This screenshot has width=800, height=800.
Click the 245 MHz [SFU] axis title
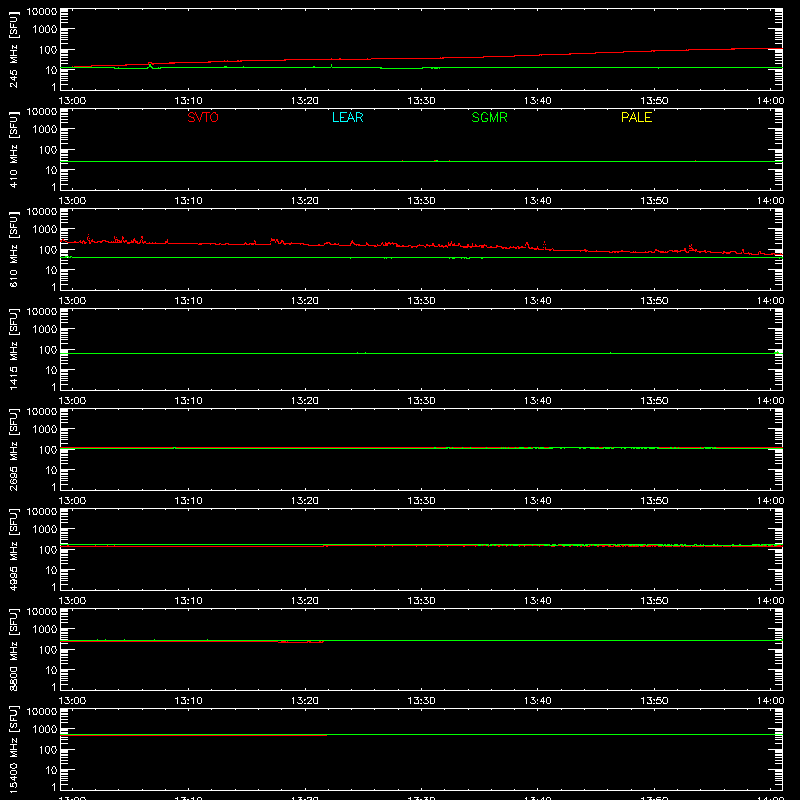(14, 49)
